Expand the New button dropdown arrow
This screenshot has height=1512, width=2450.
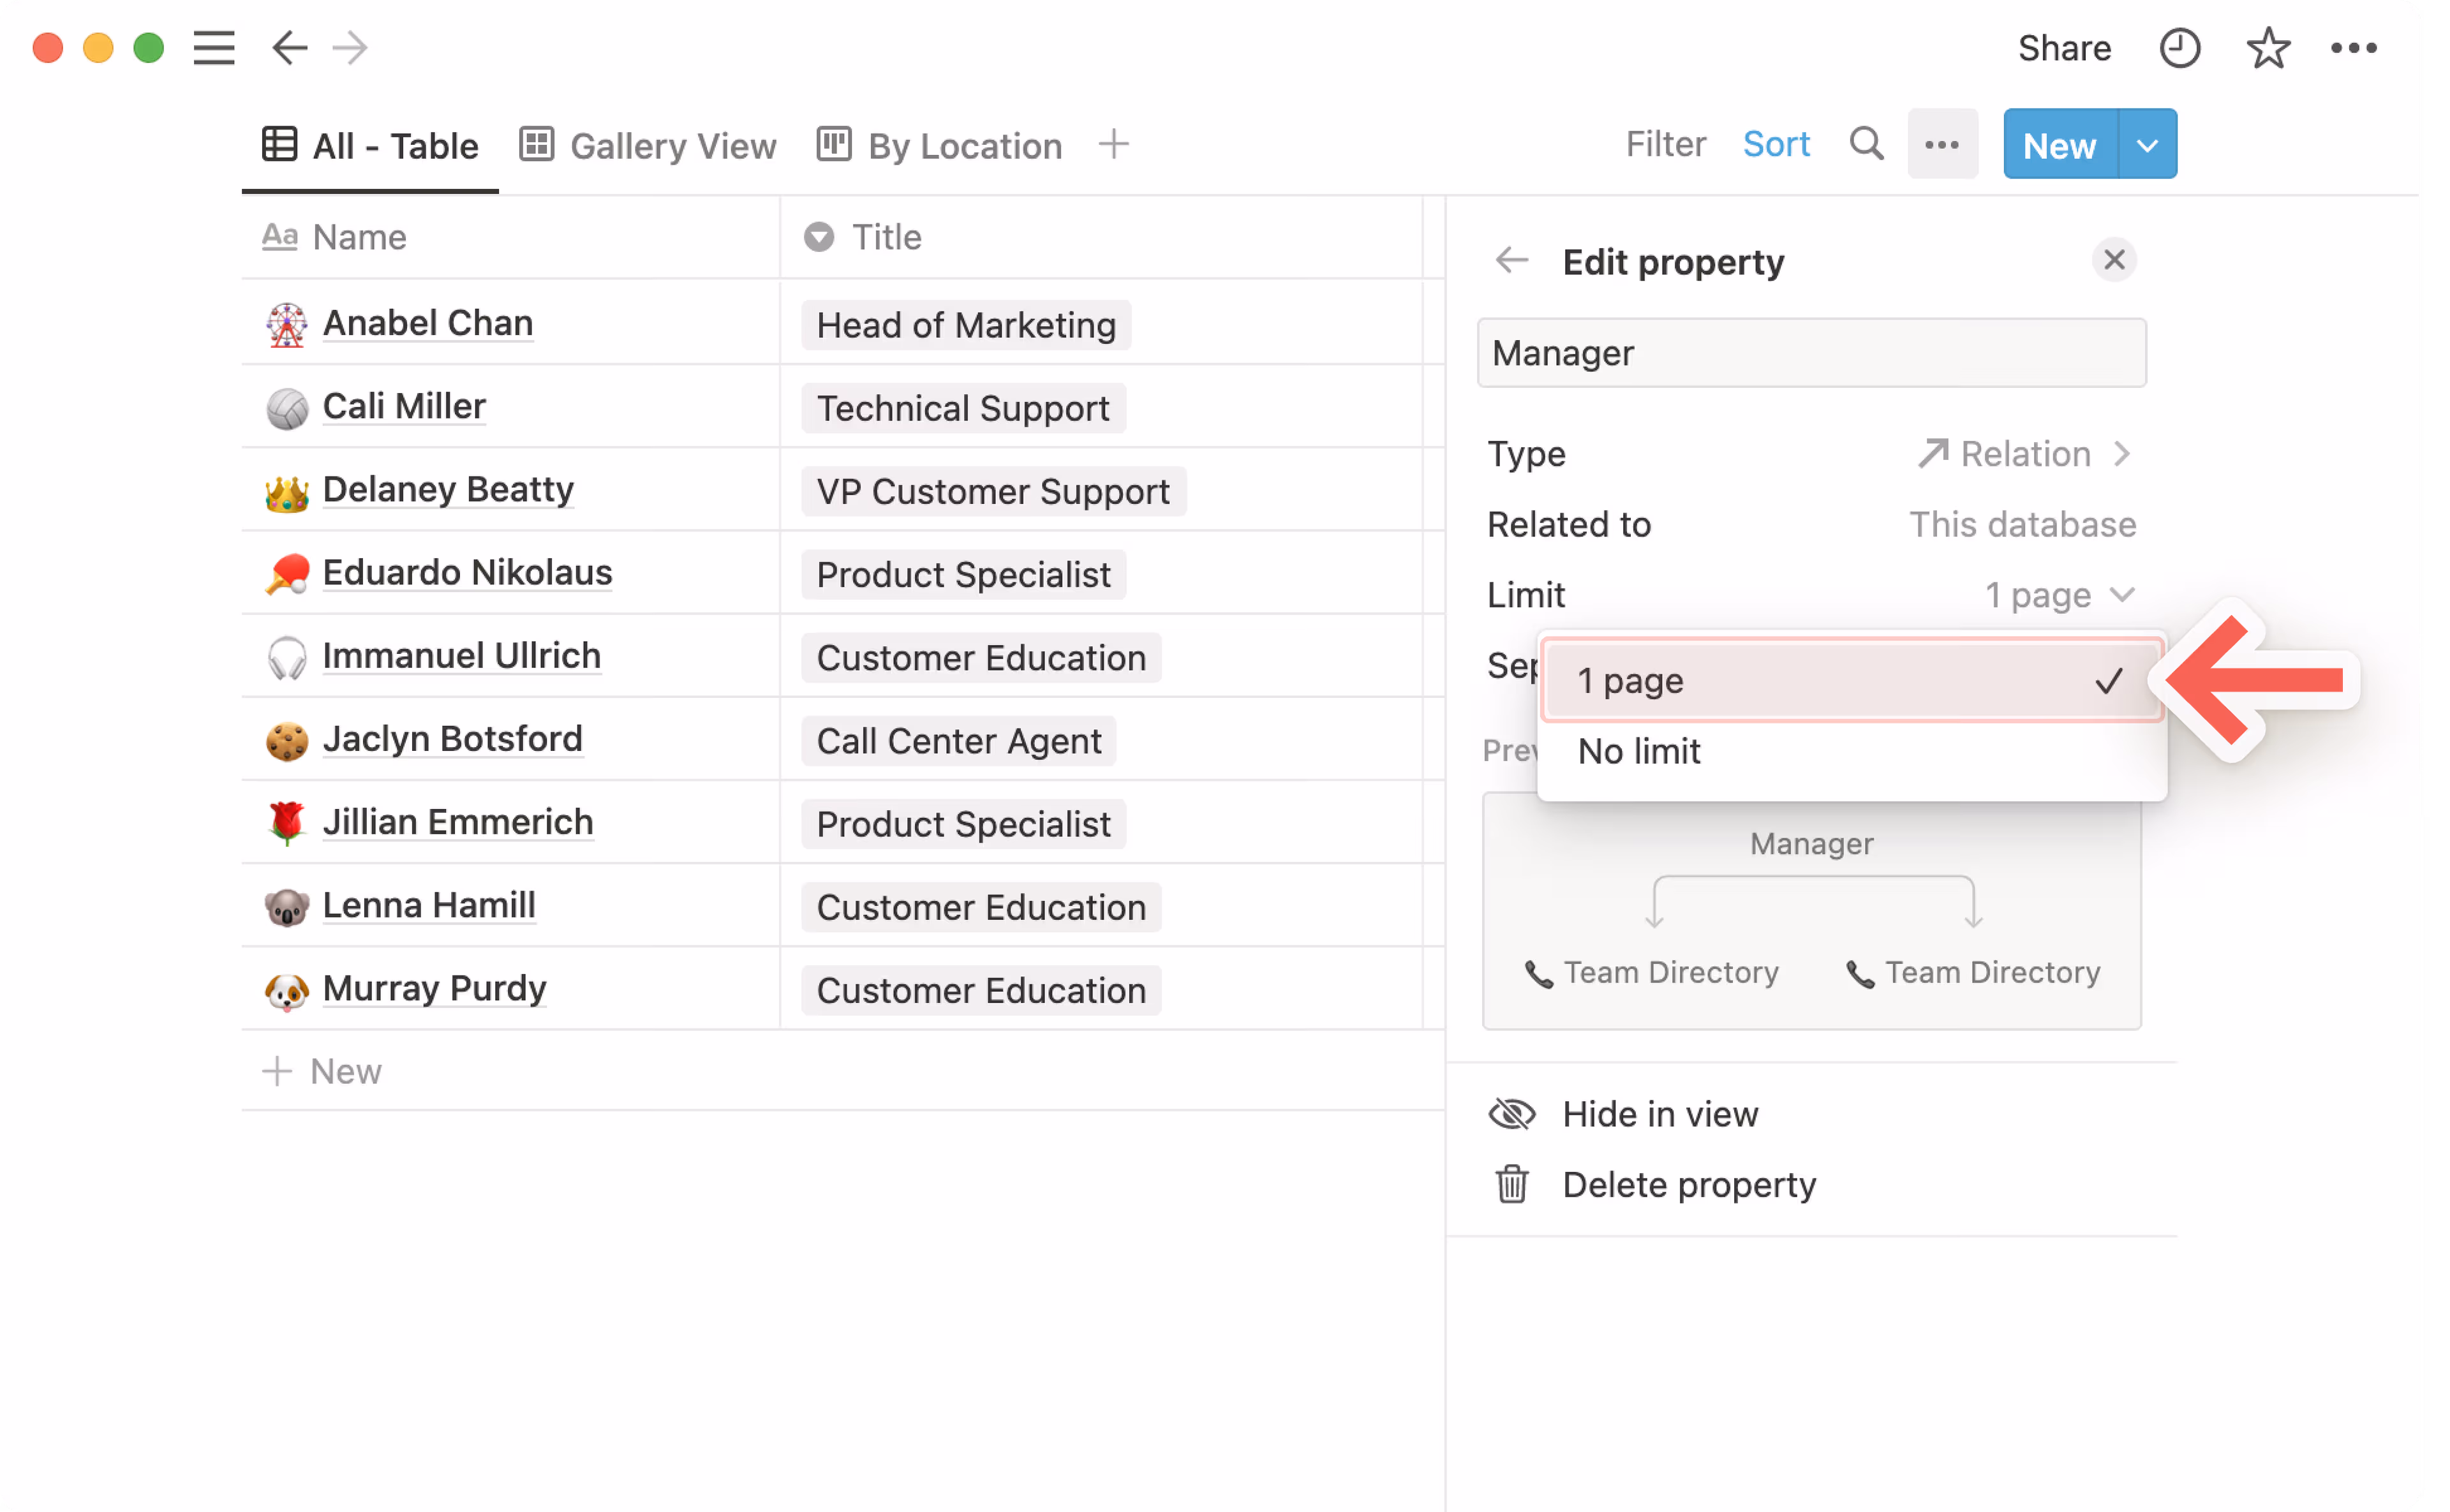tap(2147, 145)
